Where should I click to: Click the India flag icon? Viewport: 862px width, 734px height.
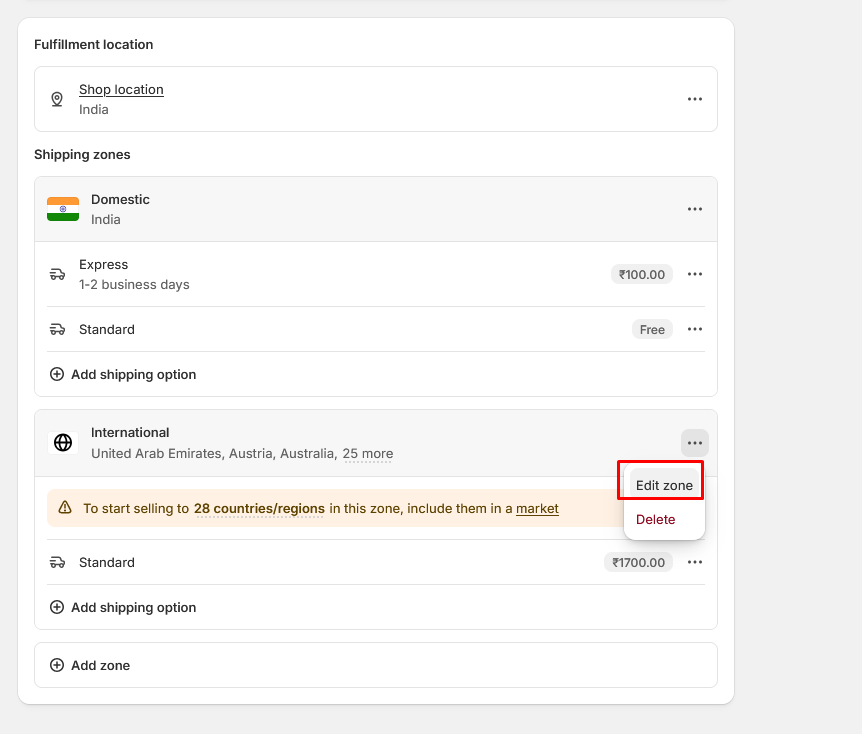click(x=63, y=209)
